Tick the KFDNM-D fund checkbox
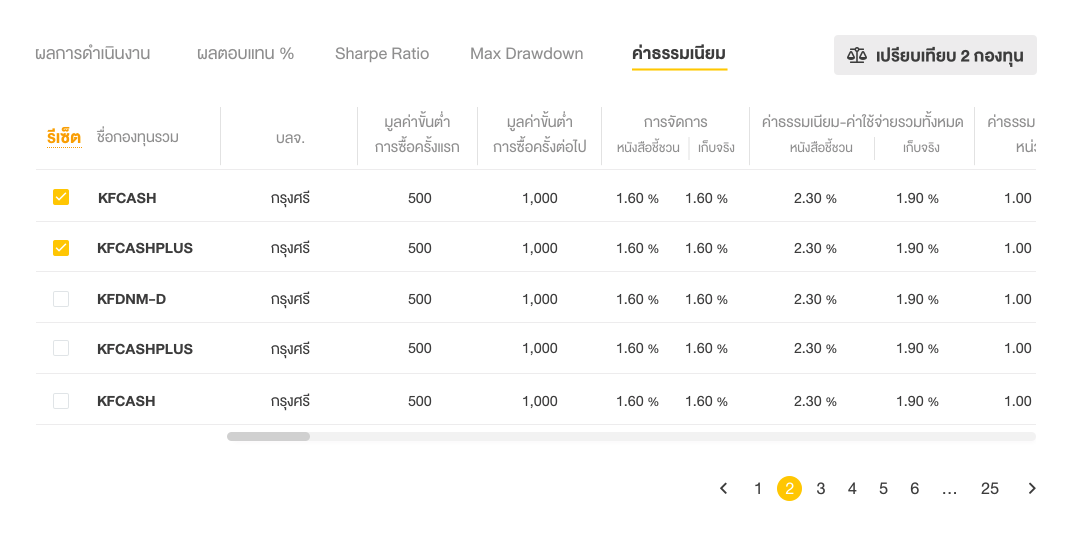1080x538 pixels. point(61,298)
